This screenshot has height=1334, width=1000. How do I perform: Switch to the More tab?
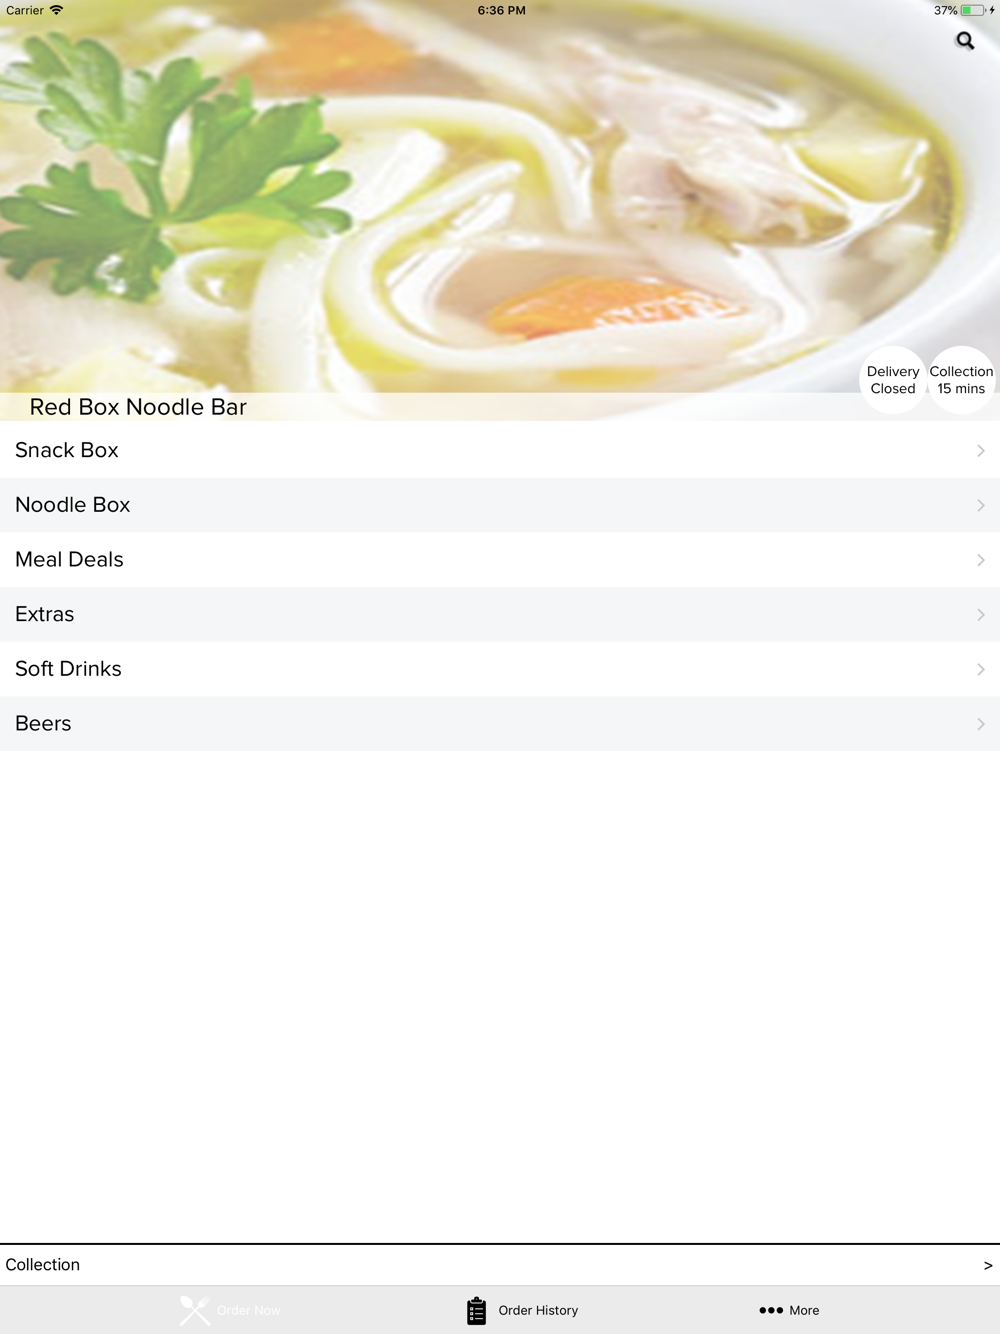tap(789, 1310)
